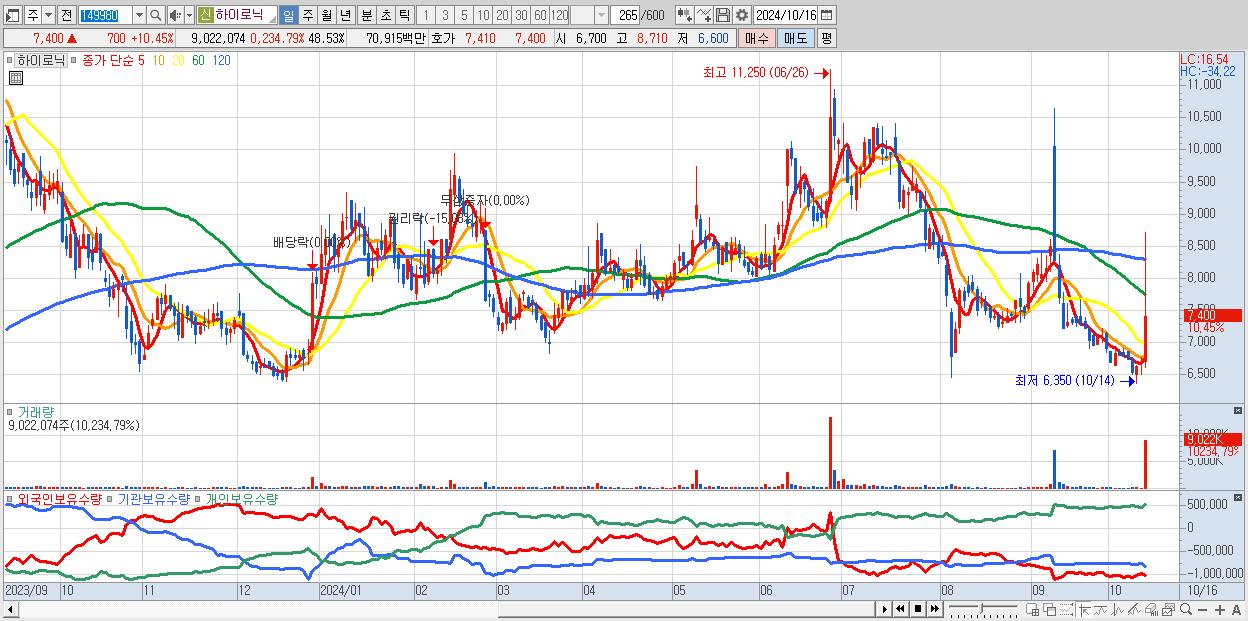Click the 외국인보유수량 indicator label
This screenshot has width=1248, height=621.
tap(58, 498)
